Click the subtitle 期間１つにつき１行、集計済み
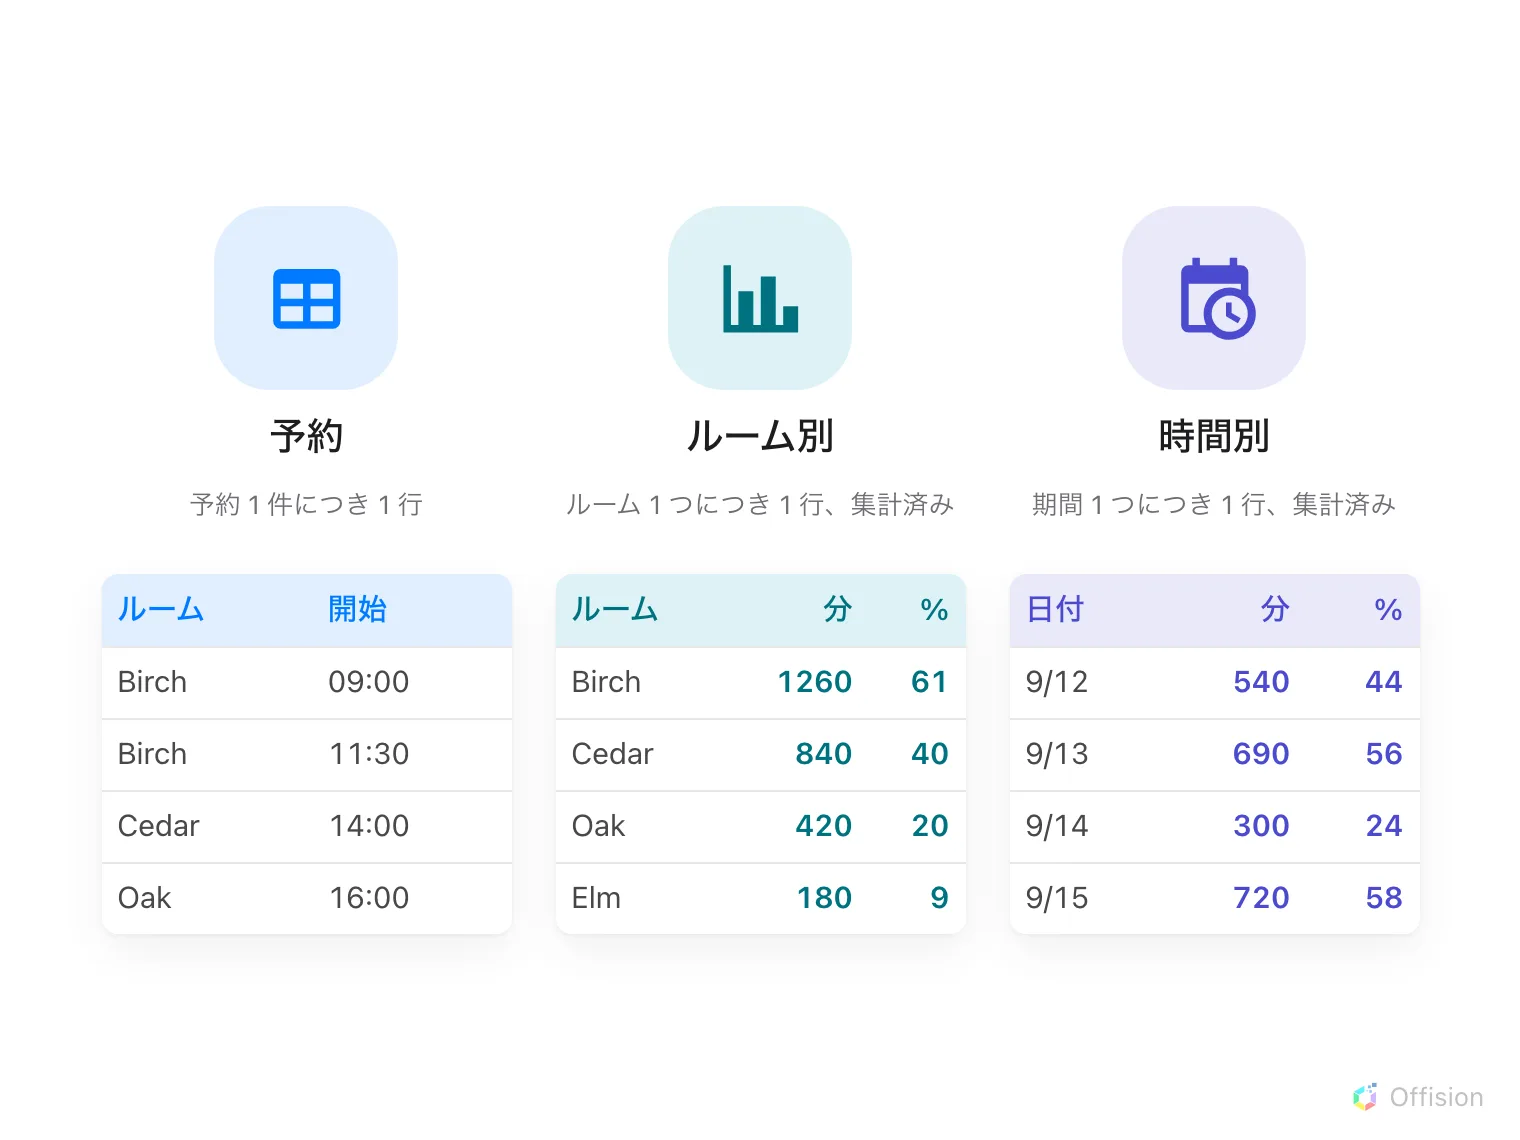Image resolution: width=1520 pixels, height=1140 pixels. [1214, 504]
